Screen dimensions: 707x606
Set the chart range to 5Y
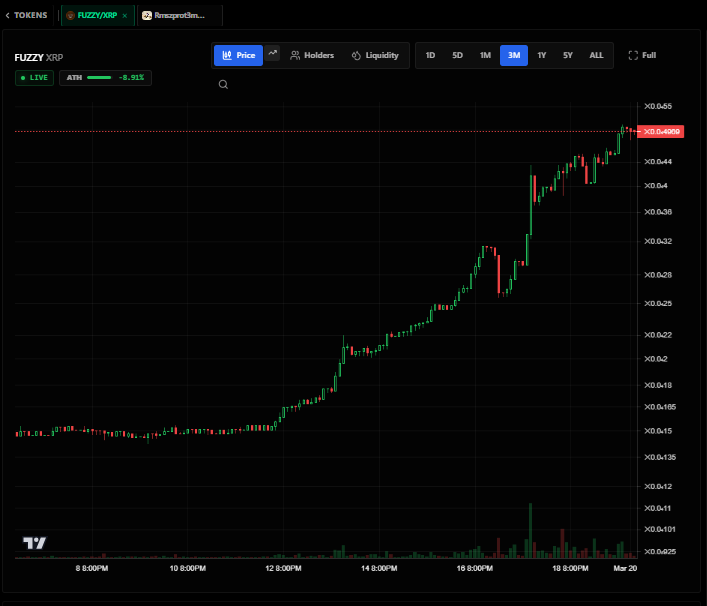click(x=568, y=55)
